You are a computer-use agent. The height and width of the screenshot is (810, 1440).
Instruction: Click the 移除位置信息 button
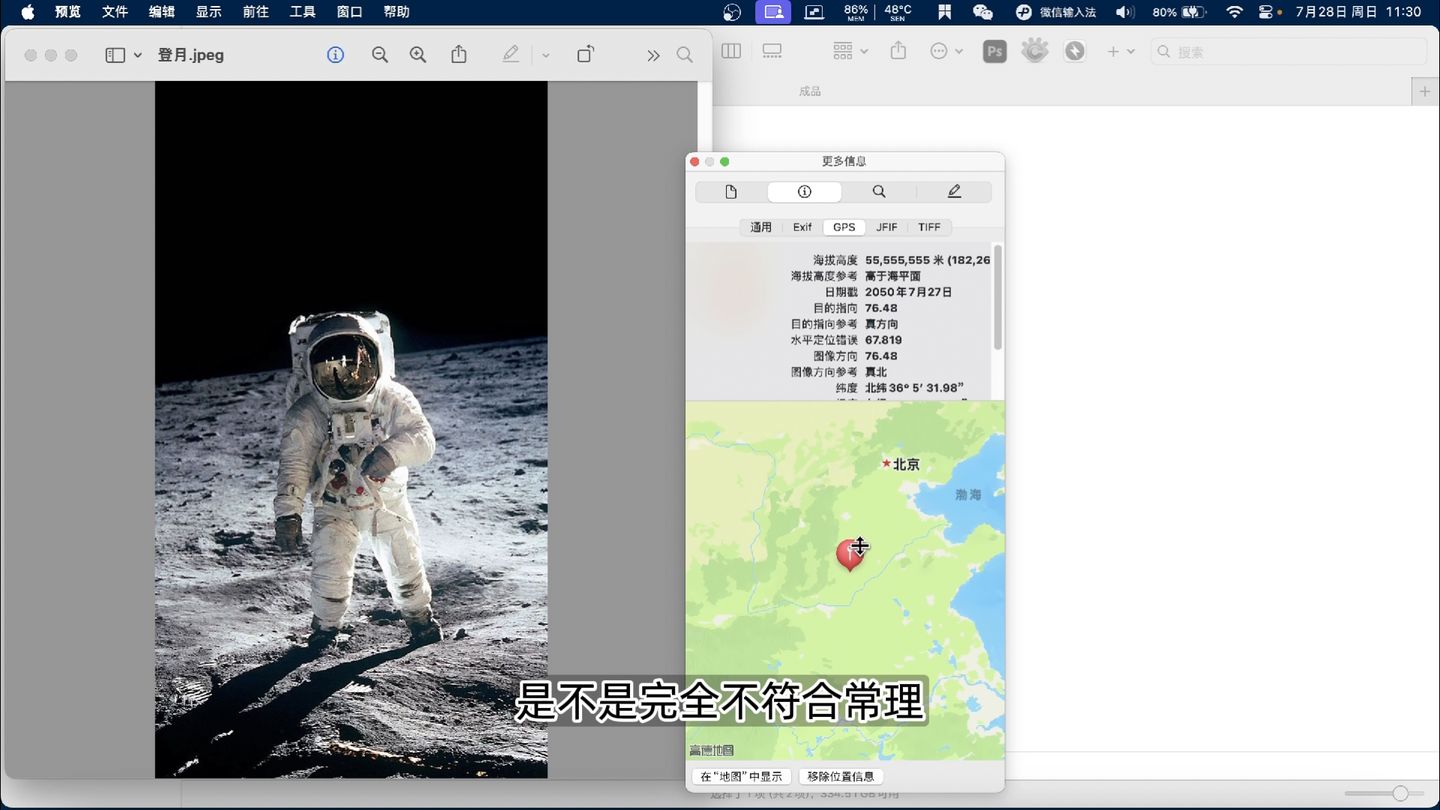tap(840, 777)
